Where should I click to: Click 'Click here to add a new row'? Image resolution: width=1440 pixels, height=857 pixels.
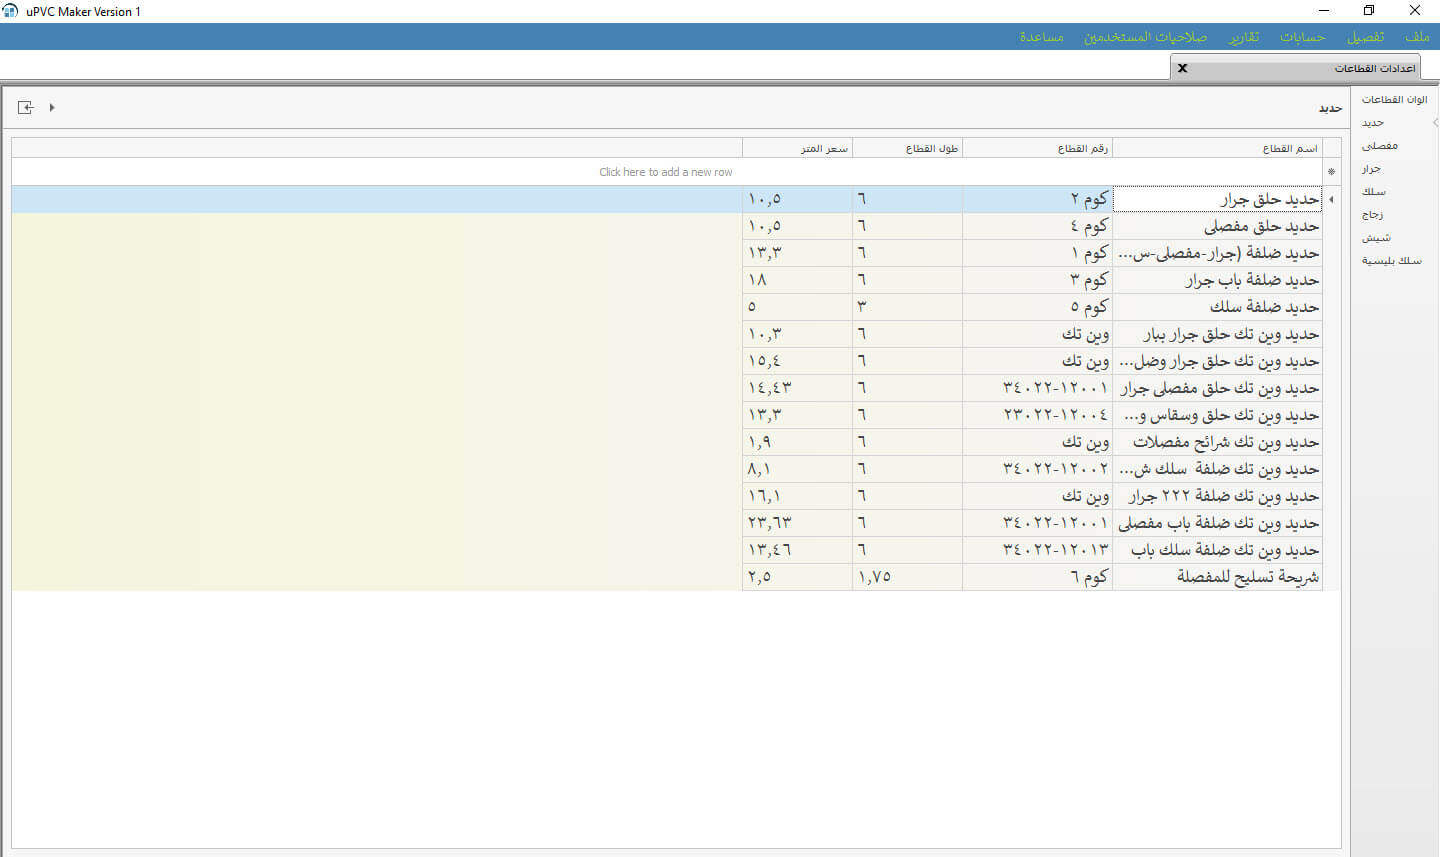tap(665, 172)
